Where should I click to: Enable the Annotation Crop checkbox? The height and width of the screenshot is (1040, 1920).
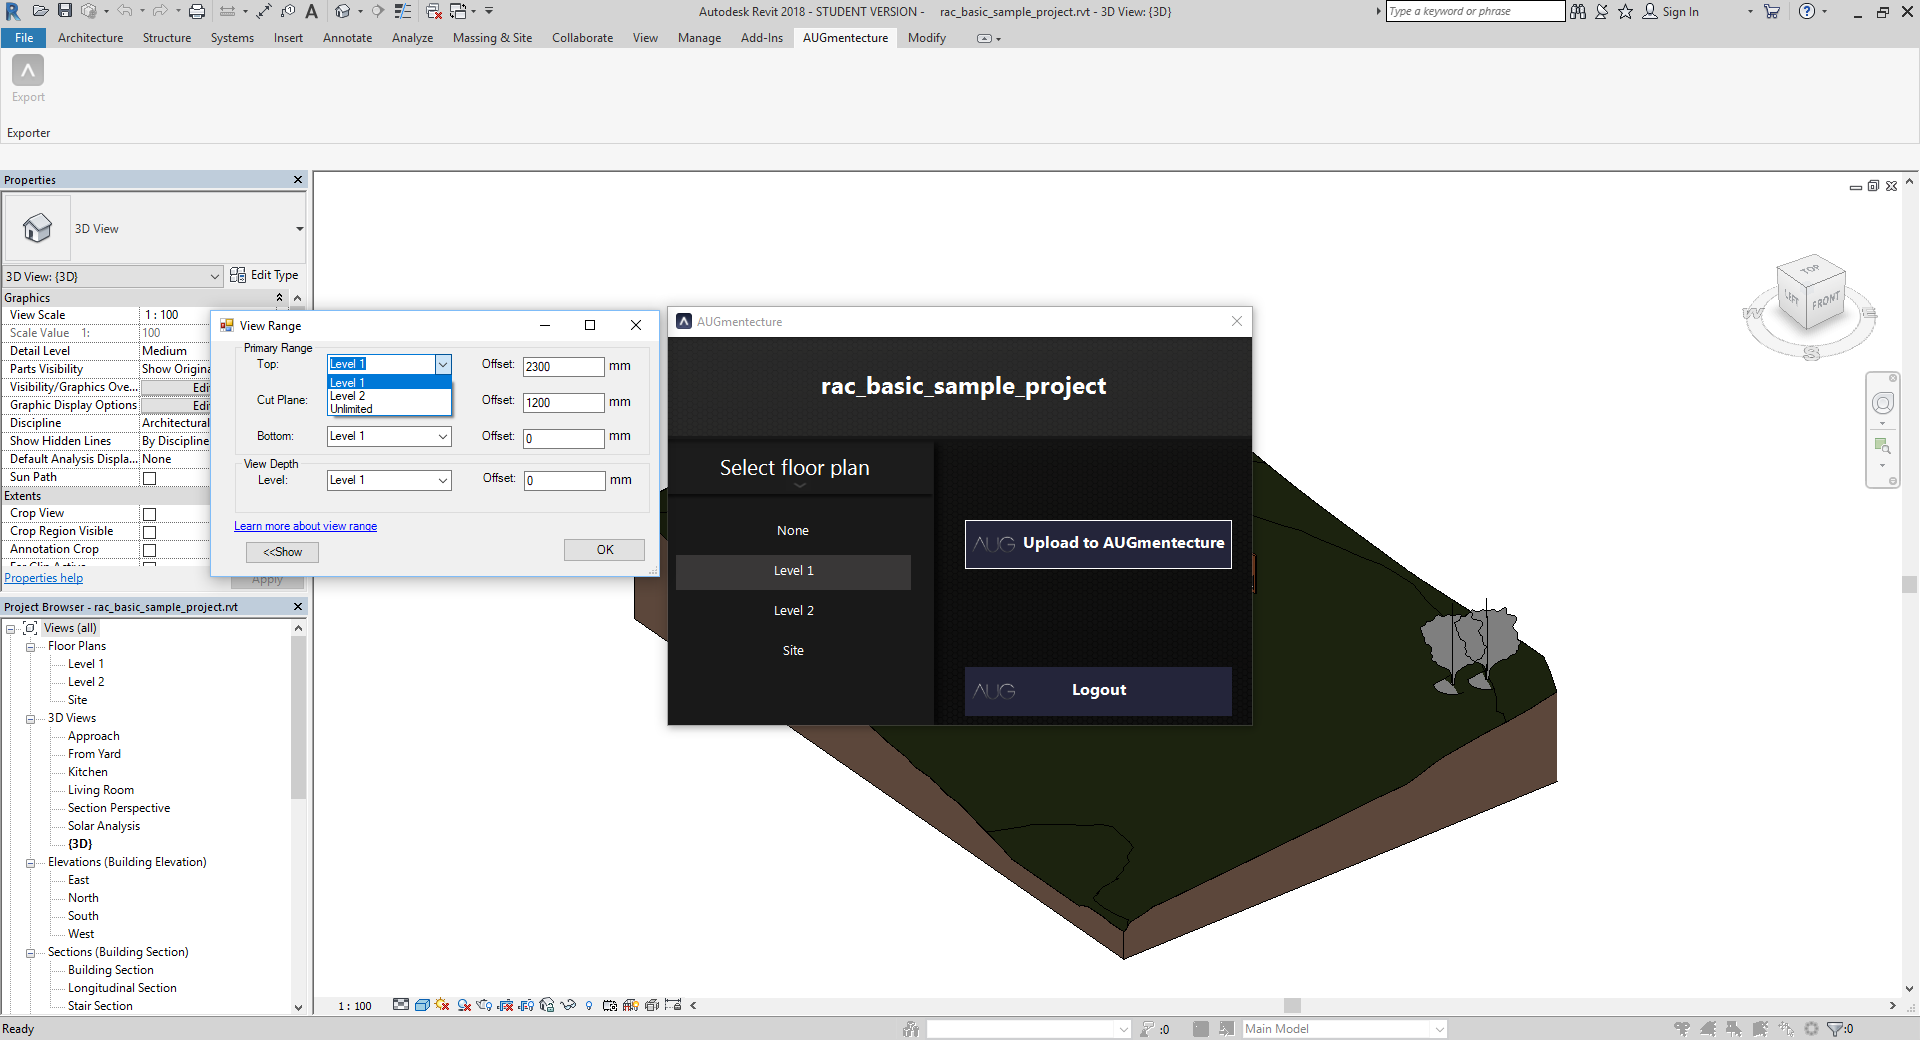(150, 550)
